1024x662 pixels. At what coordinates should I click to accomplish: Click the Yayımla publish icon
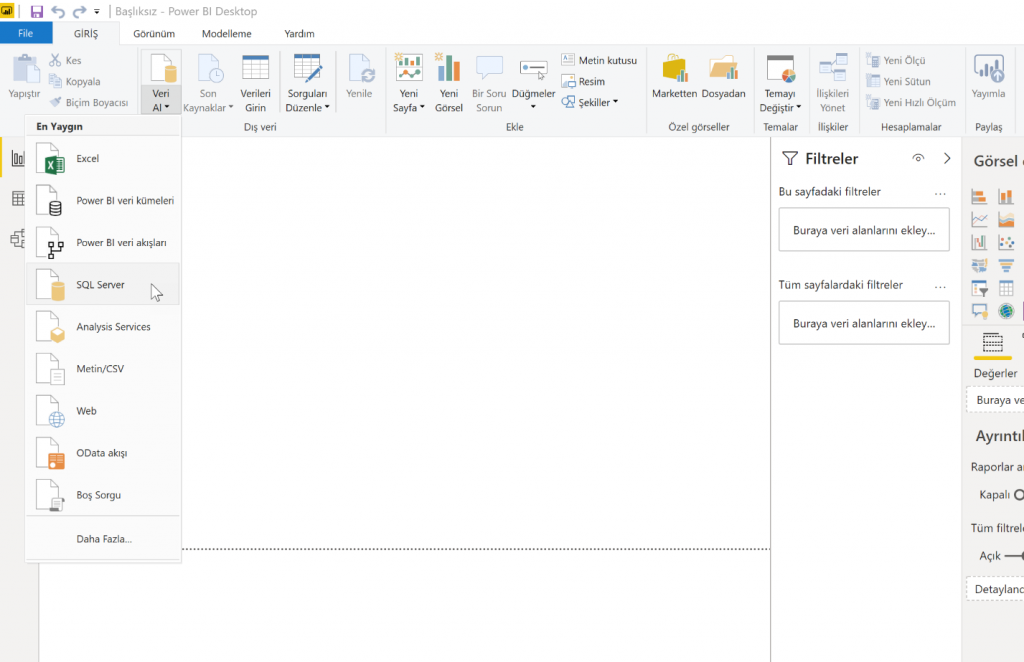(988, 68)
